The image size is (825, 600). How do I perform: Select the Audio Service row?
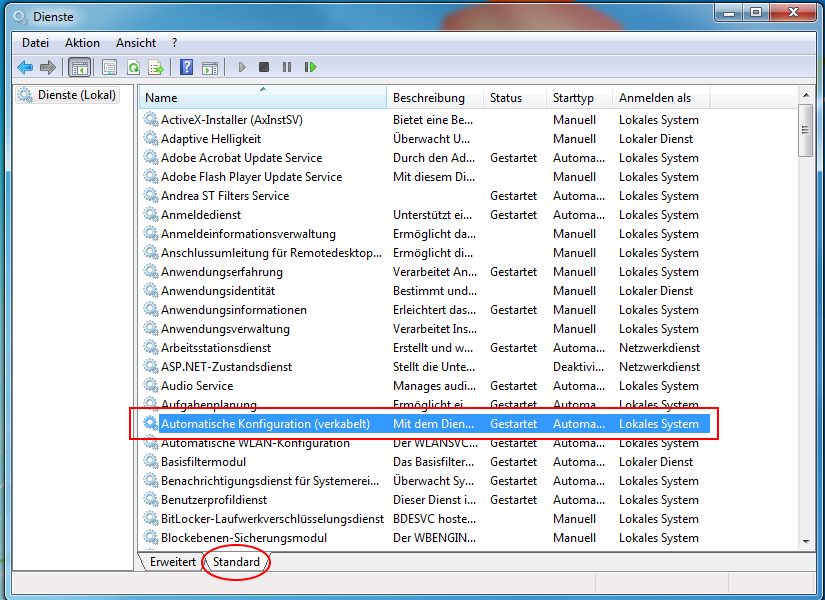click(x=197, y=386)
